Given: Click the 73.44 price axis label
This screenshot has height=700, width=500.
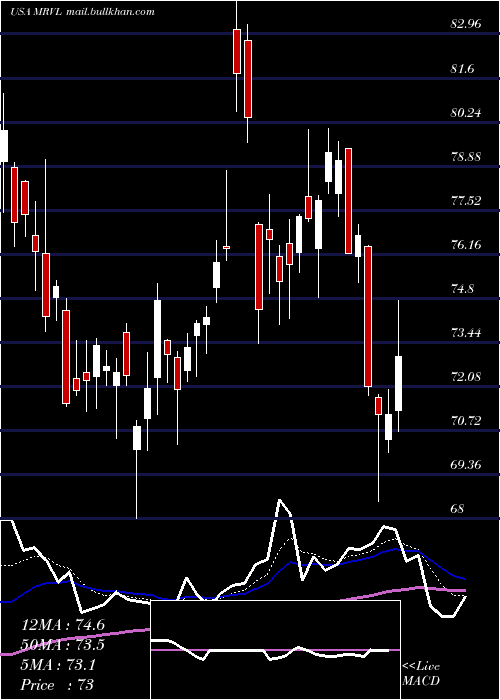Looking at the screenshot, I should coord(466,333).
